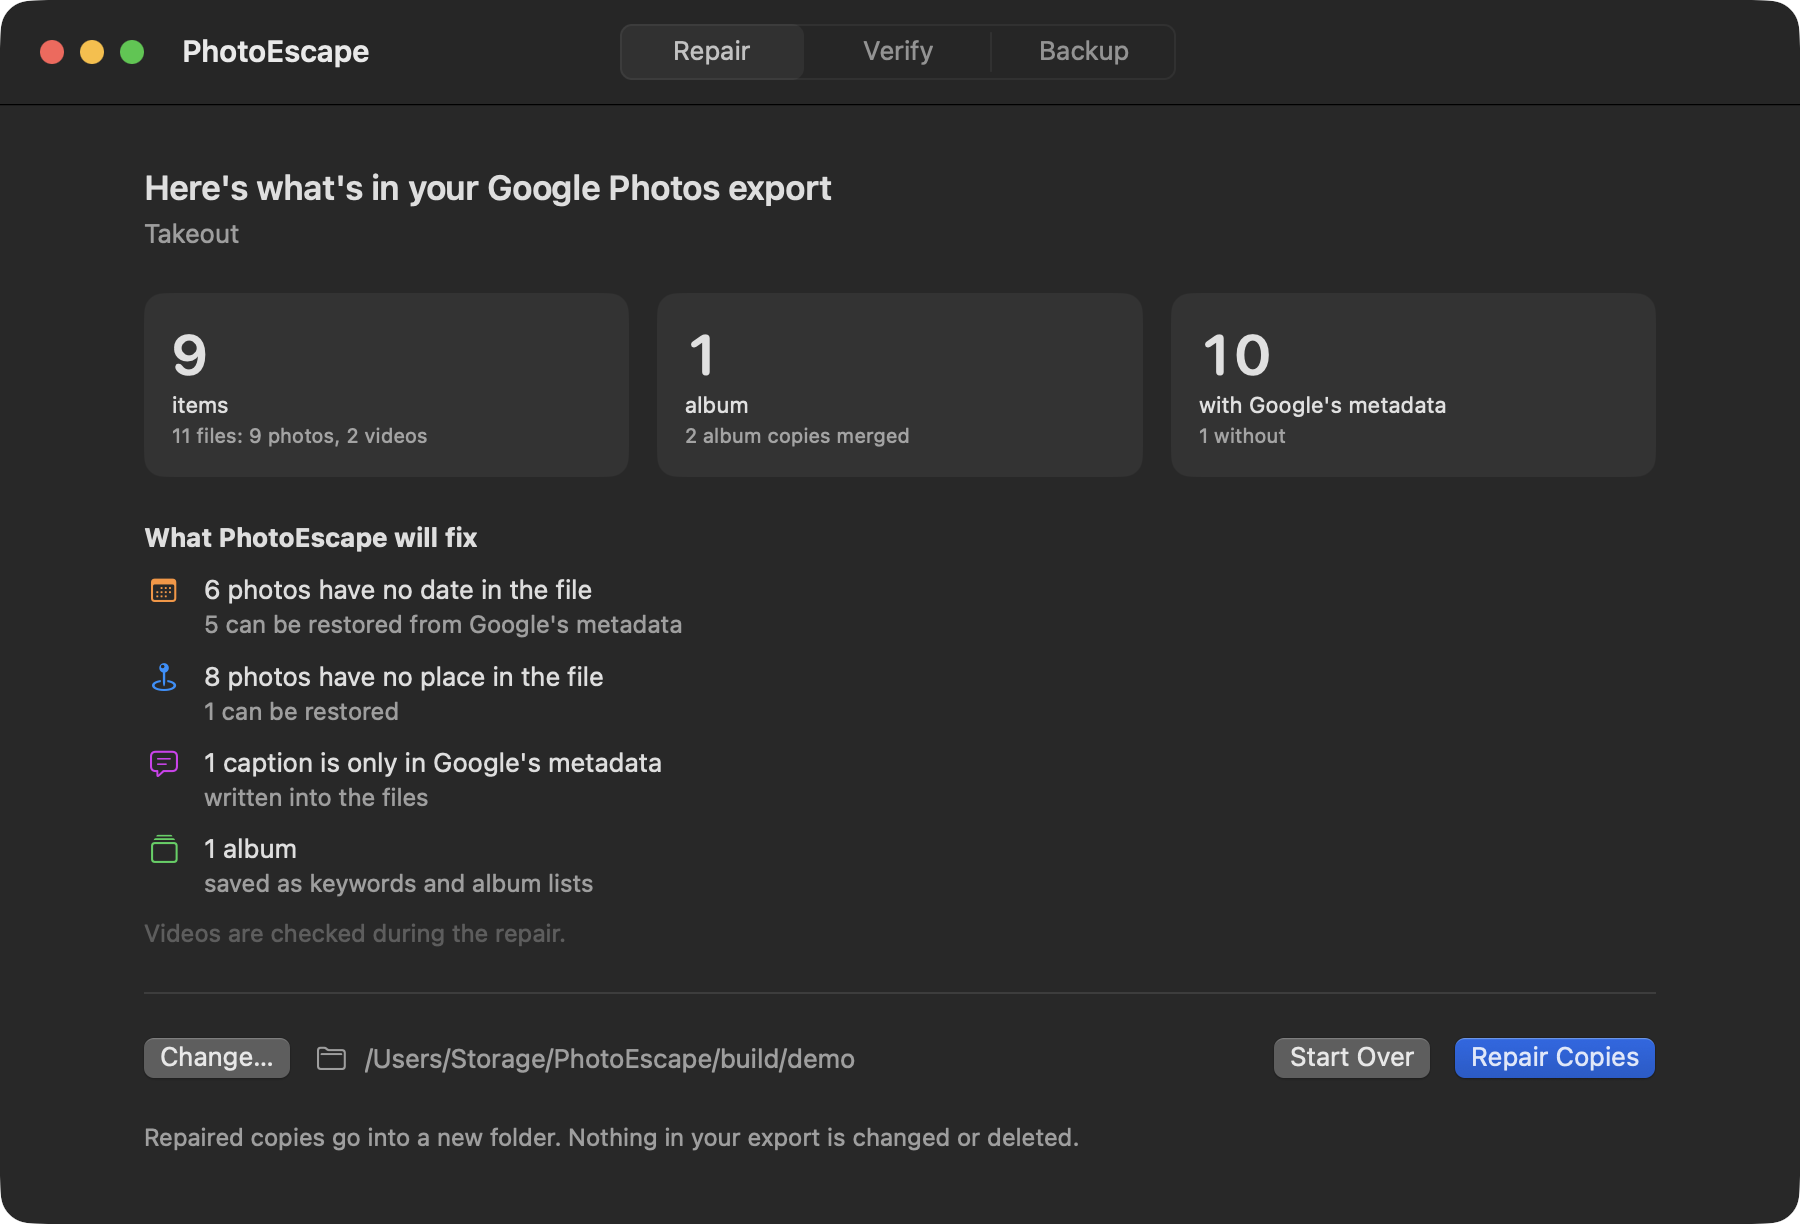Image resolution: width=1800 pixels, height=1224 pixels.
Task: Click the Change... button
Action: pyautogui.click(x=217, y=1058)
